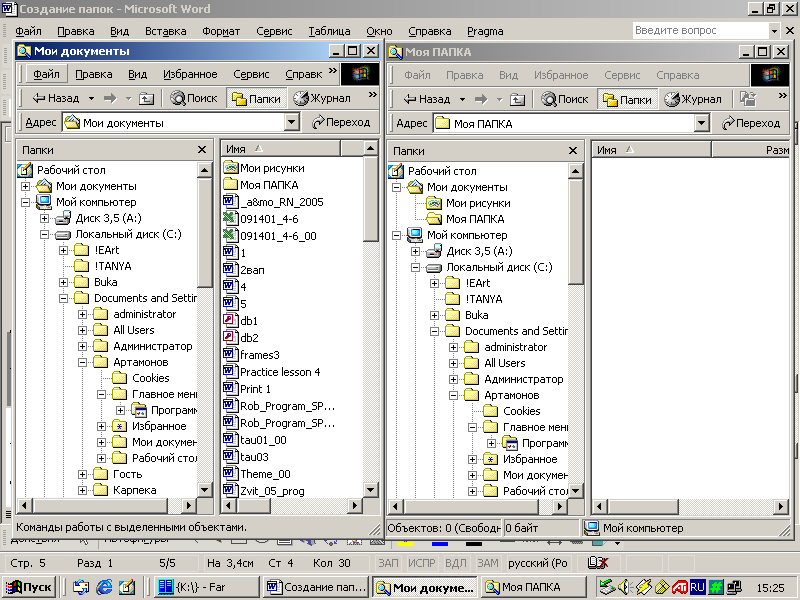The height and width of the screenshot is (600, 800).
Task: Select the db1 Access database file
Action: pos(241,321)
